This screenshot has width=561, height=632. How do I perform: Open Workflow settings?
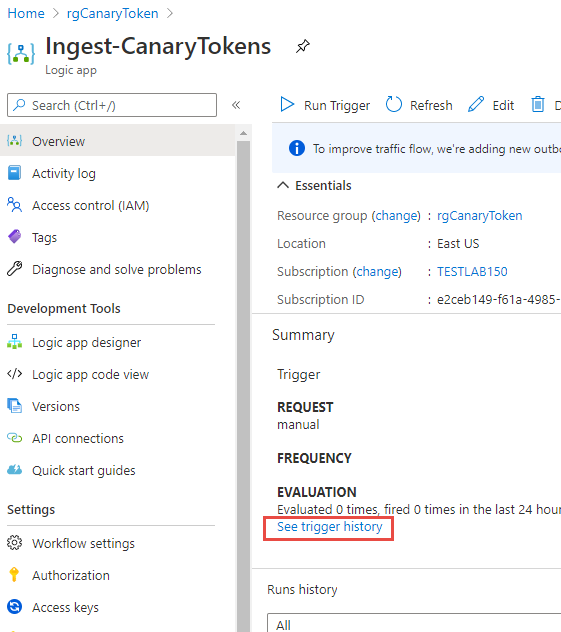[x=117, y=543]
